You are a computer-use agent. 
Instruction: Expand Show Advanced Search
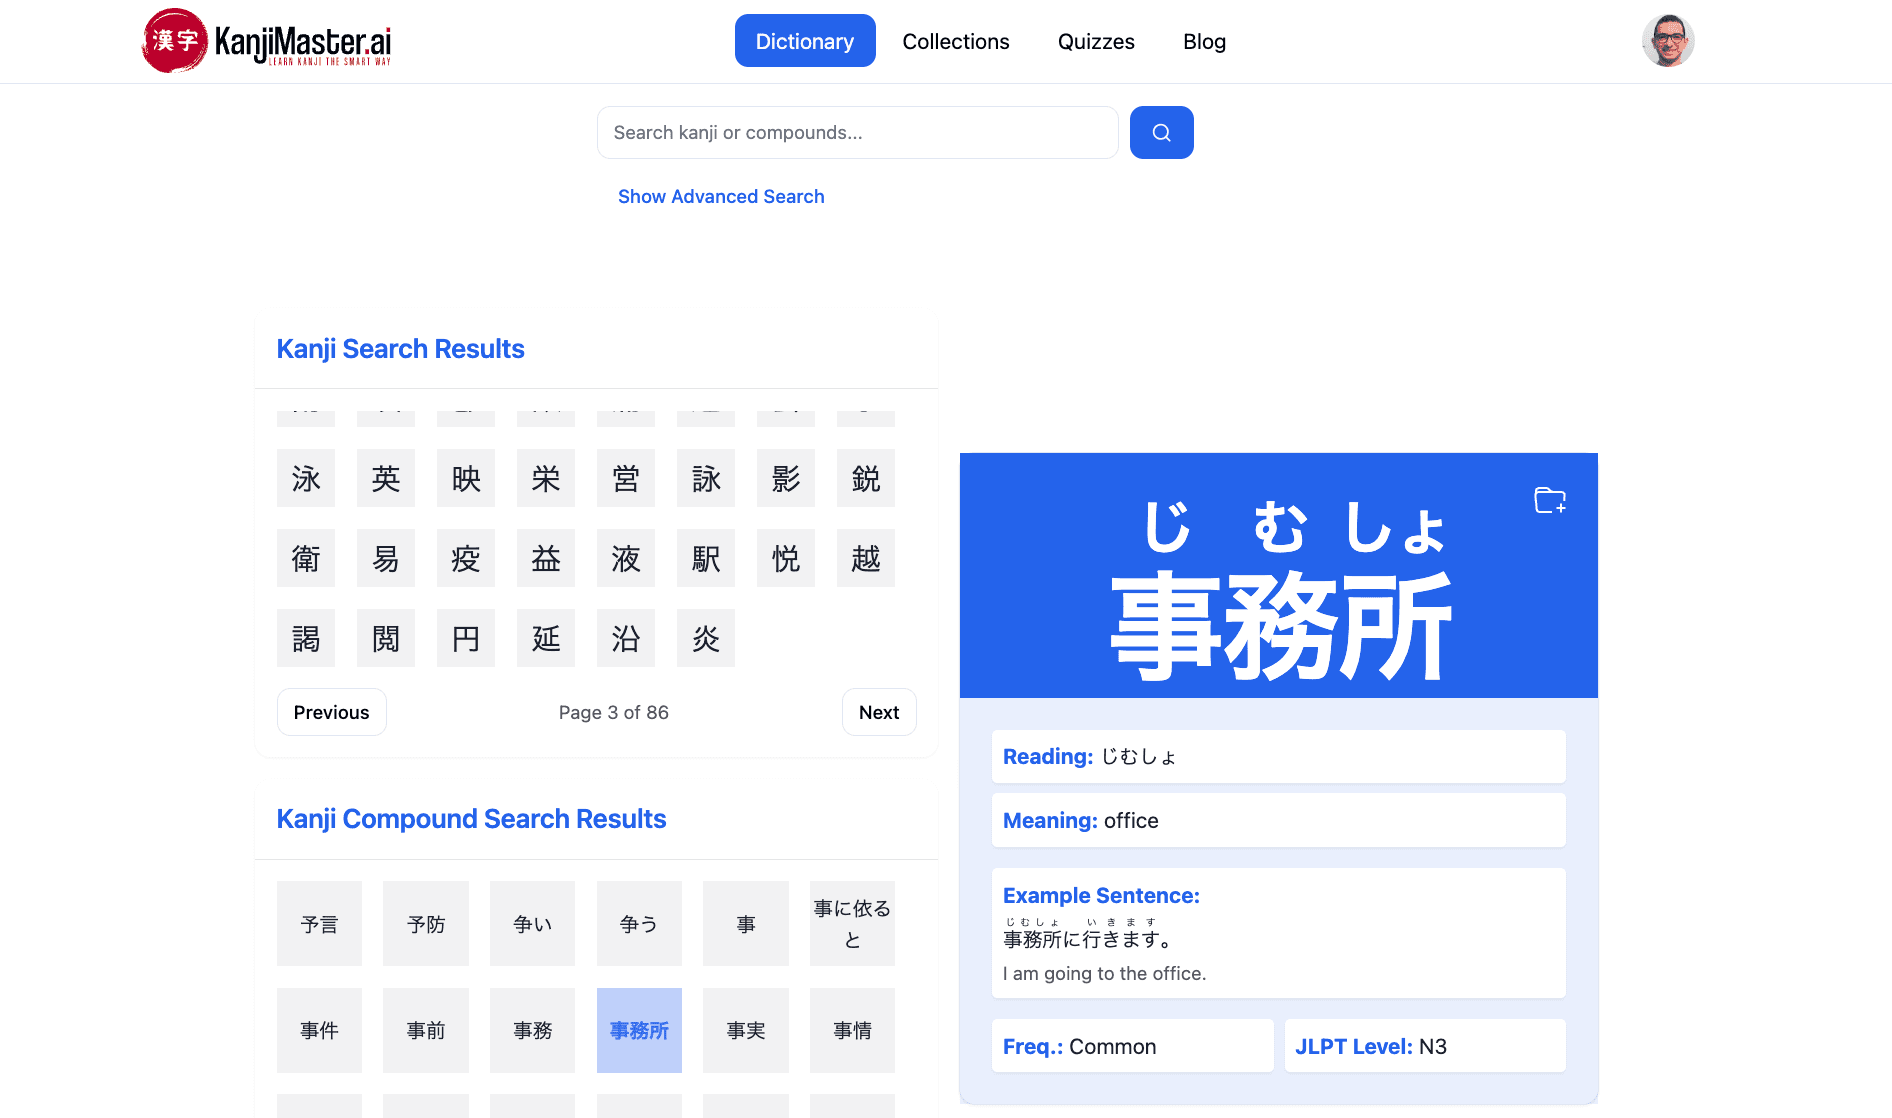720,197
